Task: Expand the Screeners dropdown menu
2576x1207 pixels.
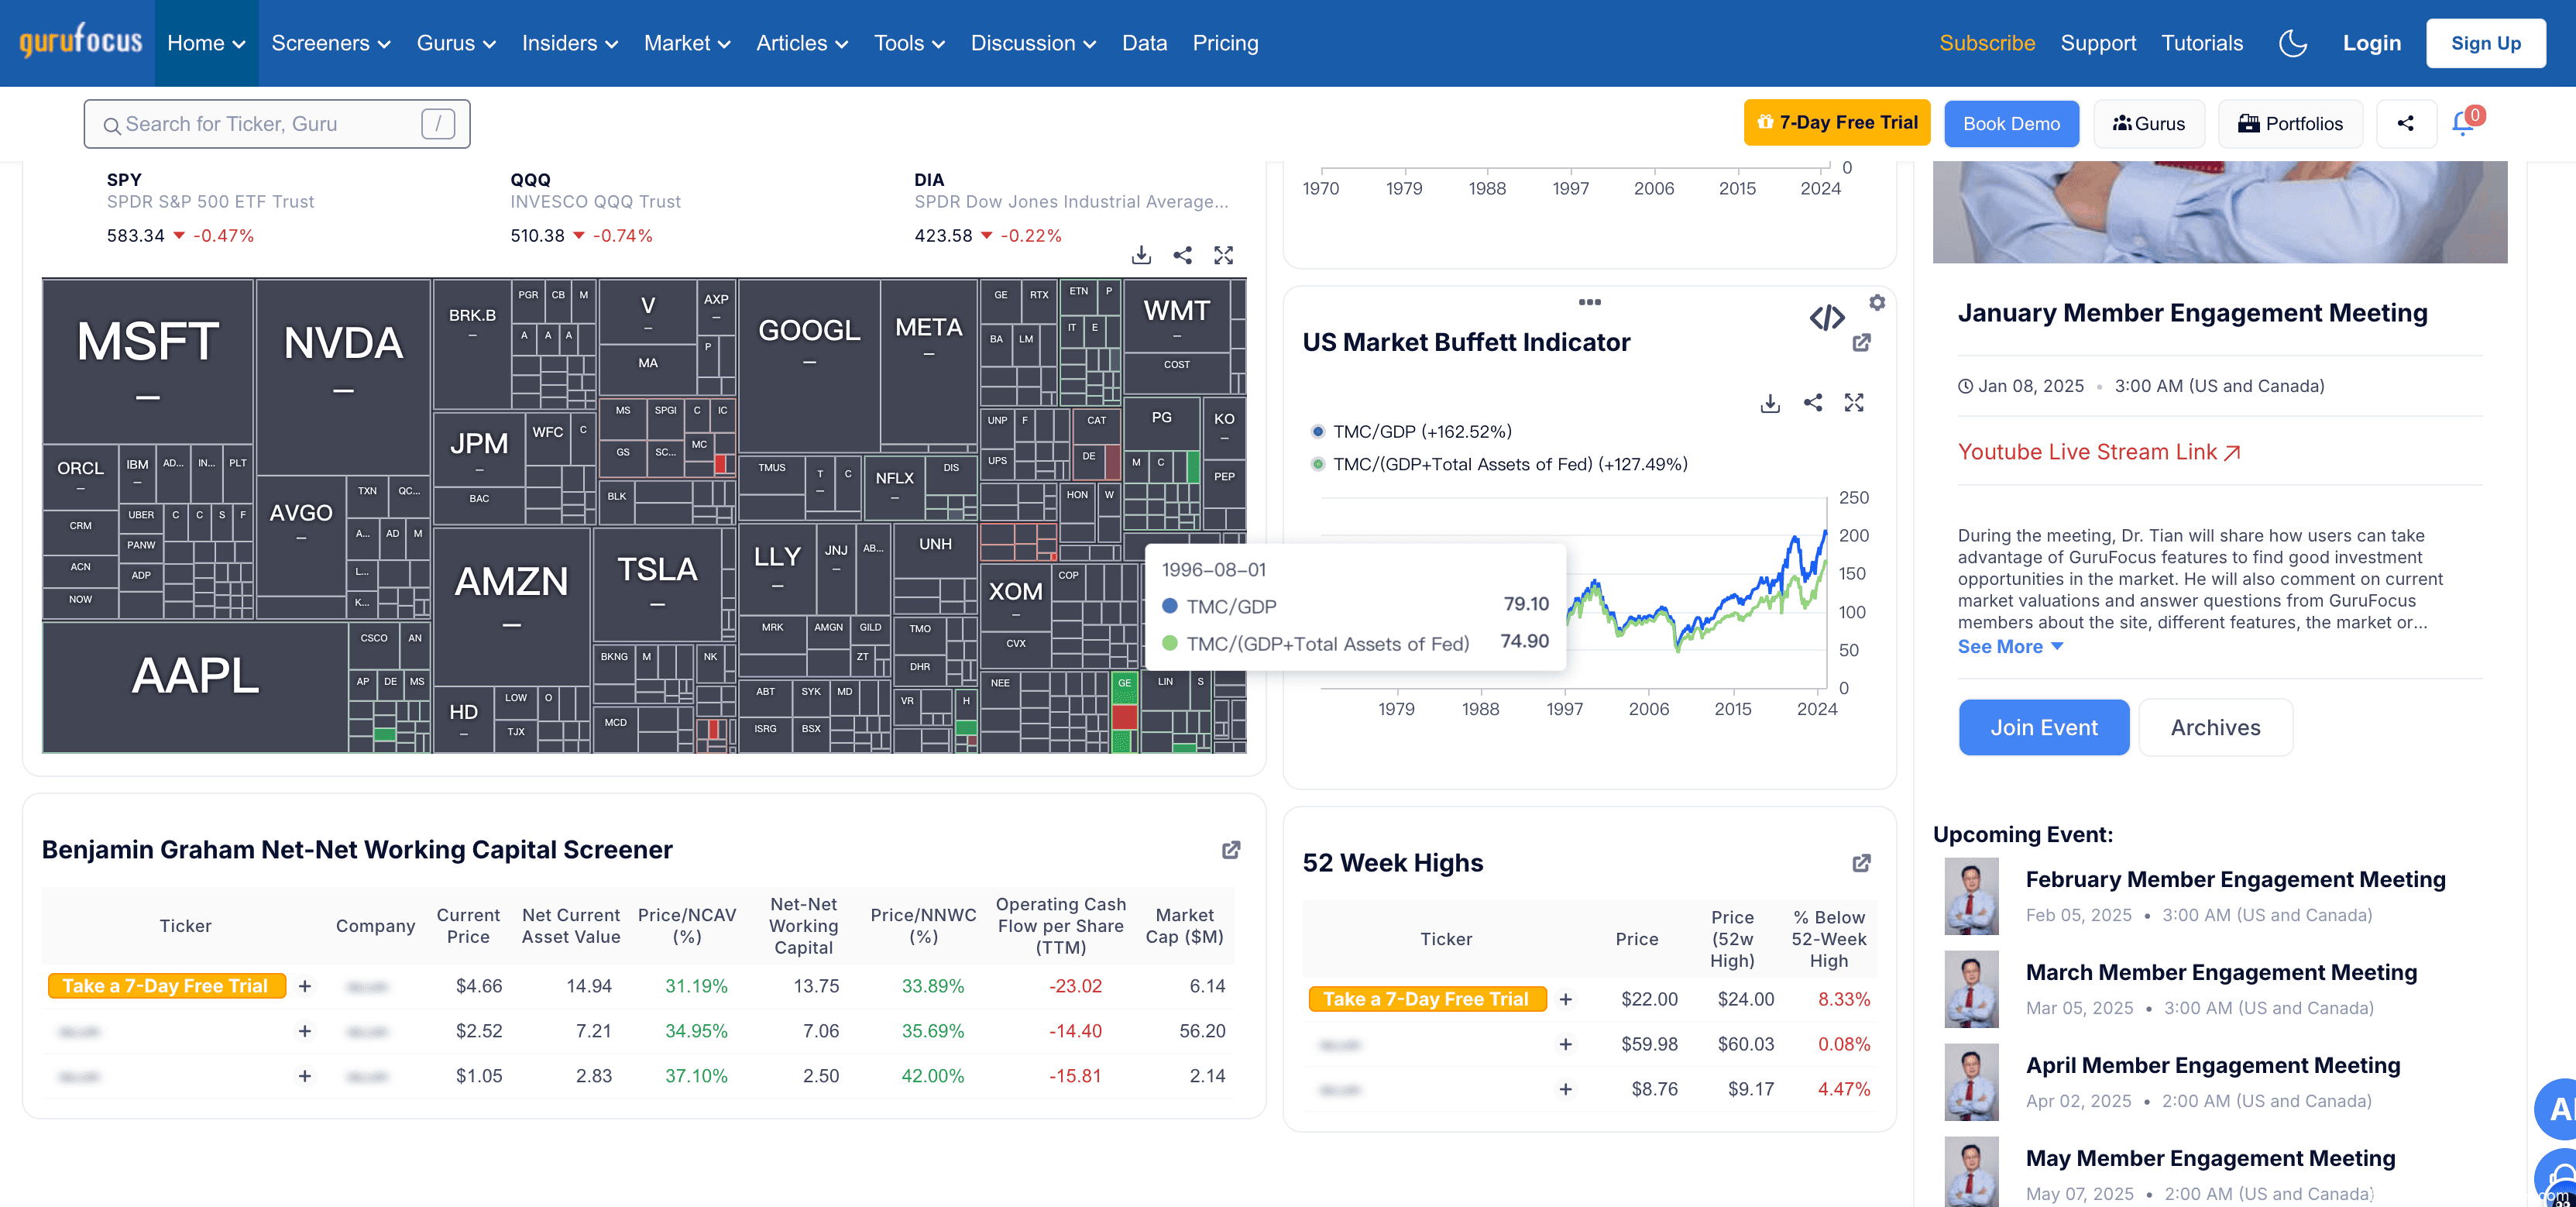Action: 330,43
